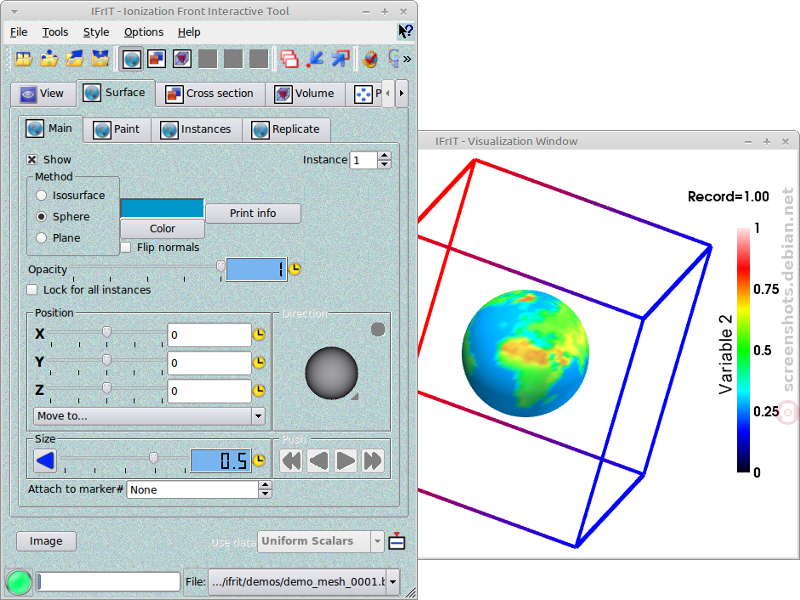This screenshot has width=800, height=600.
Task: Click the Push step-backward button
Action: coord(319,461)
